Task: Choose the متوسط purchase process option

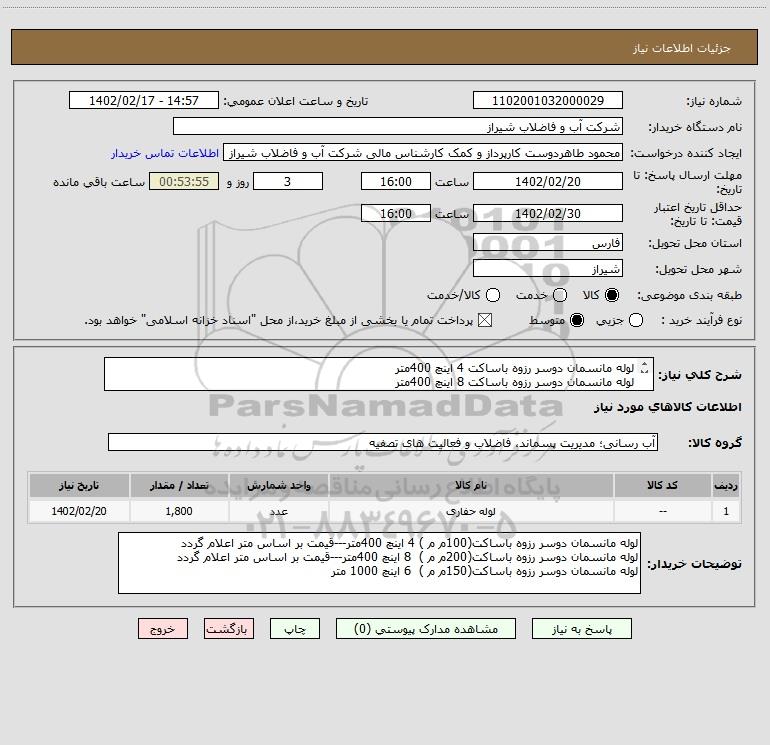Action: [x=577, y=321]
